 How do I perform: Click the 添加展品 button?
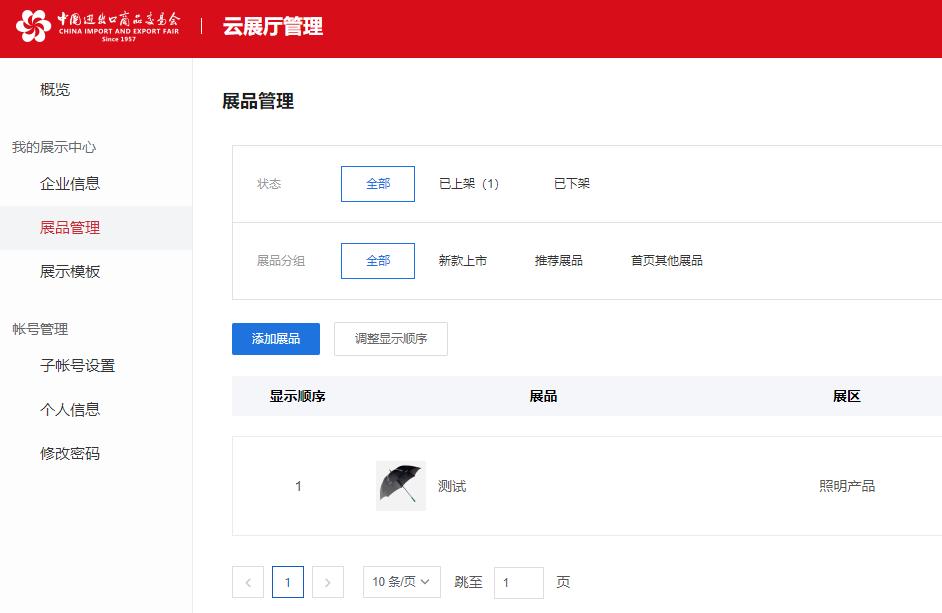click(275, 339)
